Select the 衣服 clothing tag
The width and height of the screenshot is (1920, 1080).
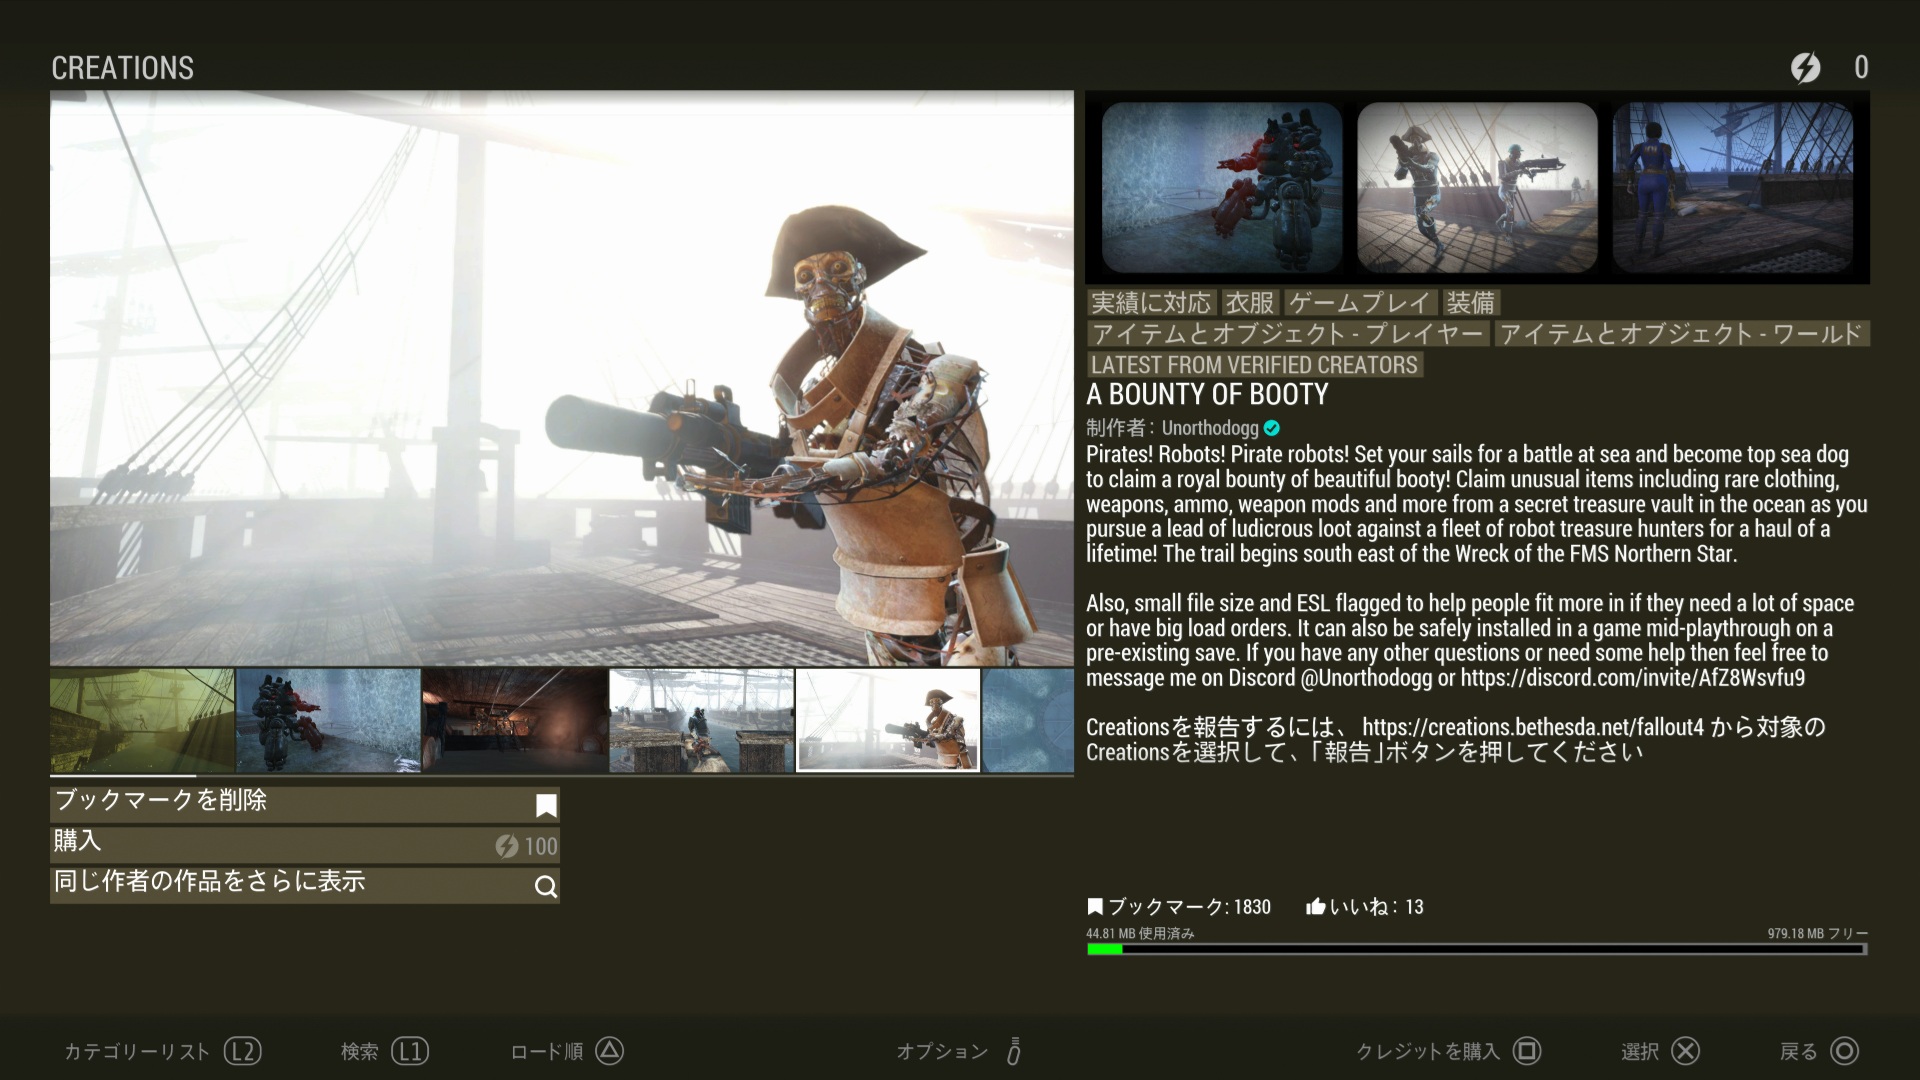pyautogui.click(x=1250, y=303)
